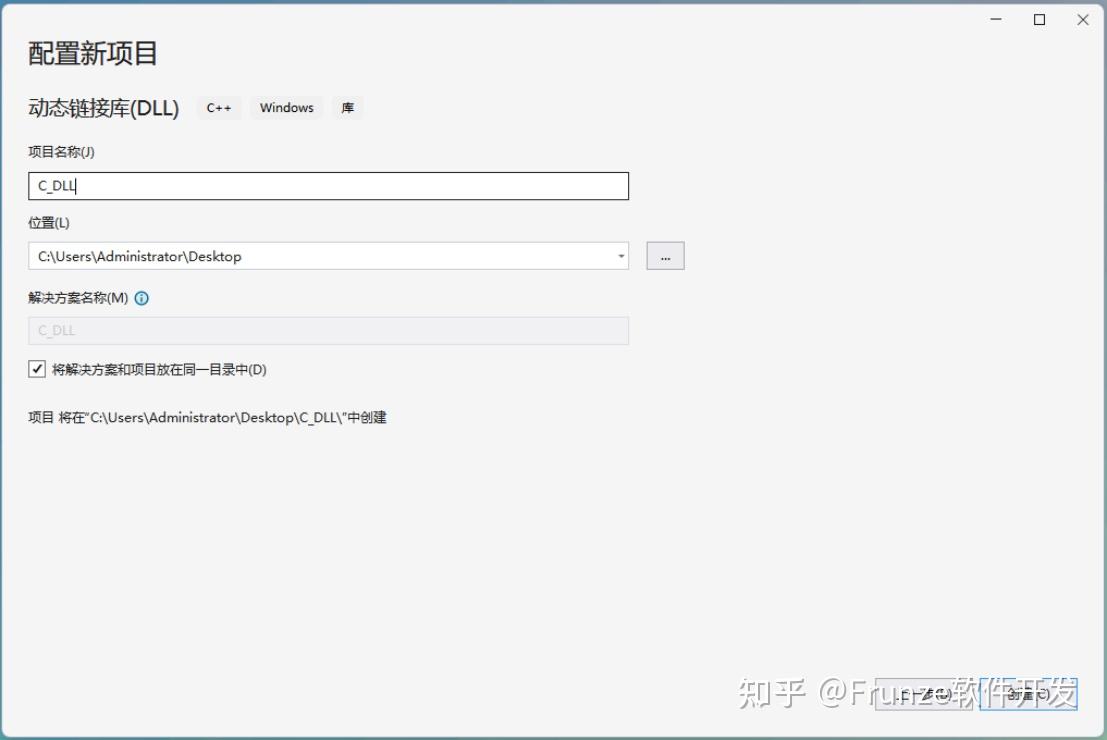Click the close X icon of the dialog

1082,19
